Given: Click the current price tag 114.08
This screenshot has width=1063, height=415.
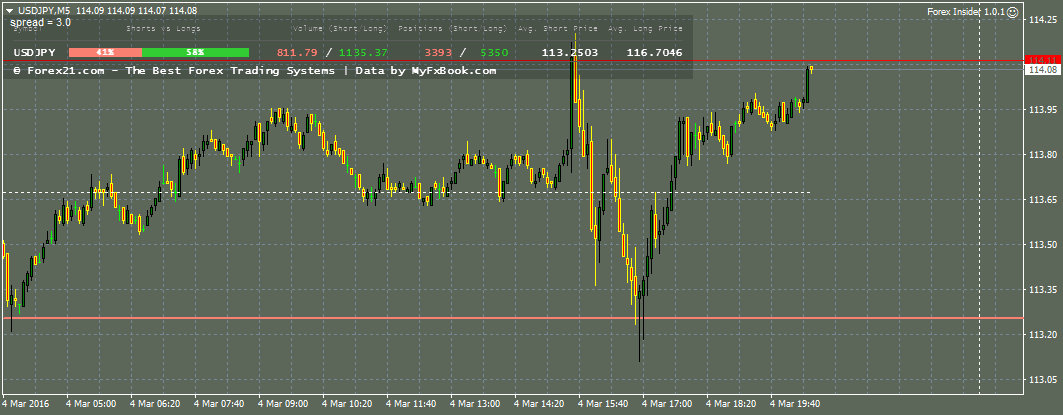Looking at the screenshot, I should (1043, 70).
